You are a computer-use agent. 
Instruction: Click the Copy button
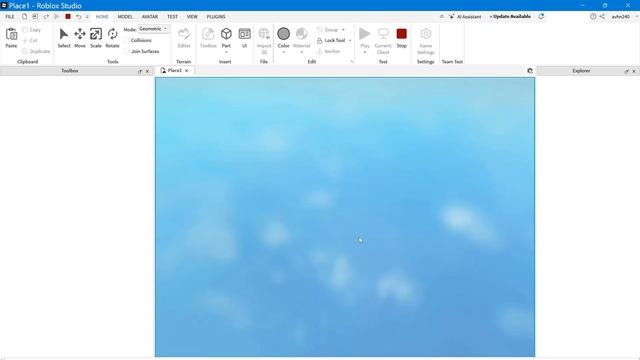pos(31,30)
